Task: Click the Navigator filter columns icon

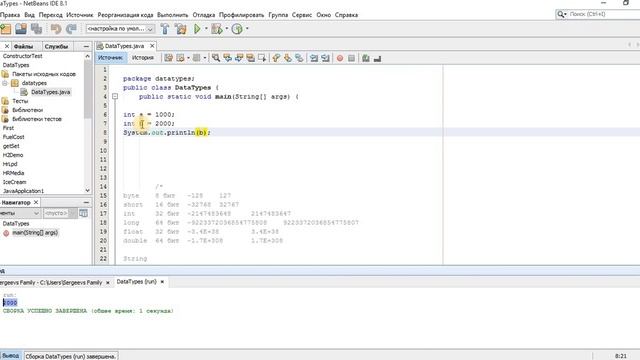Action: coord(83,213)
